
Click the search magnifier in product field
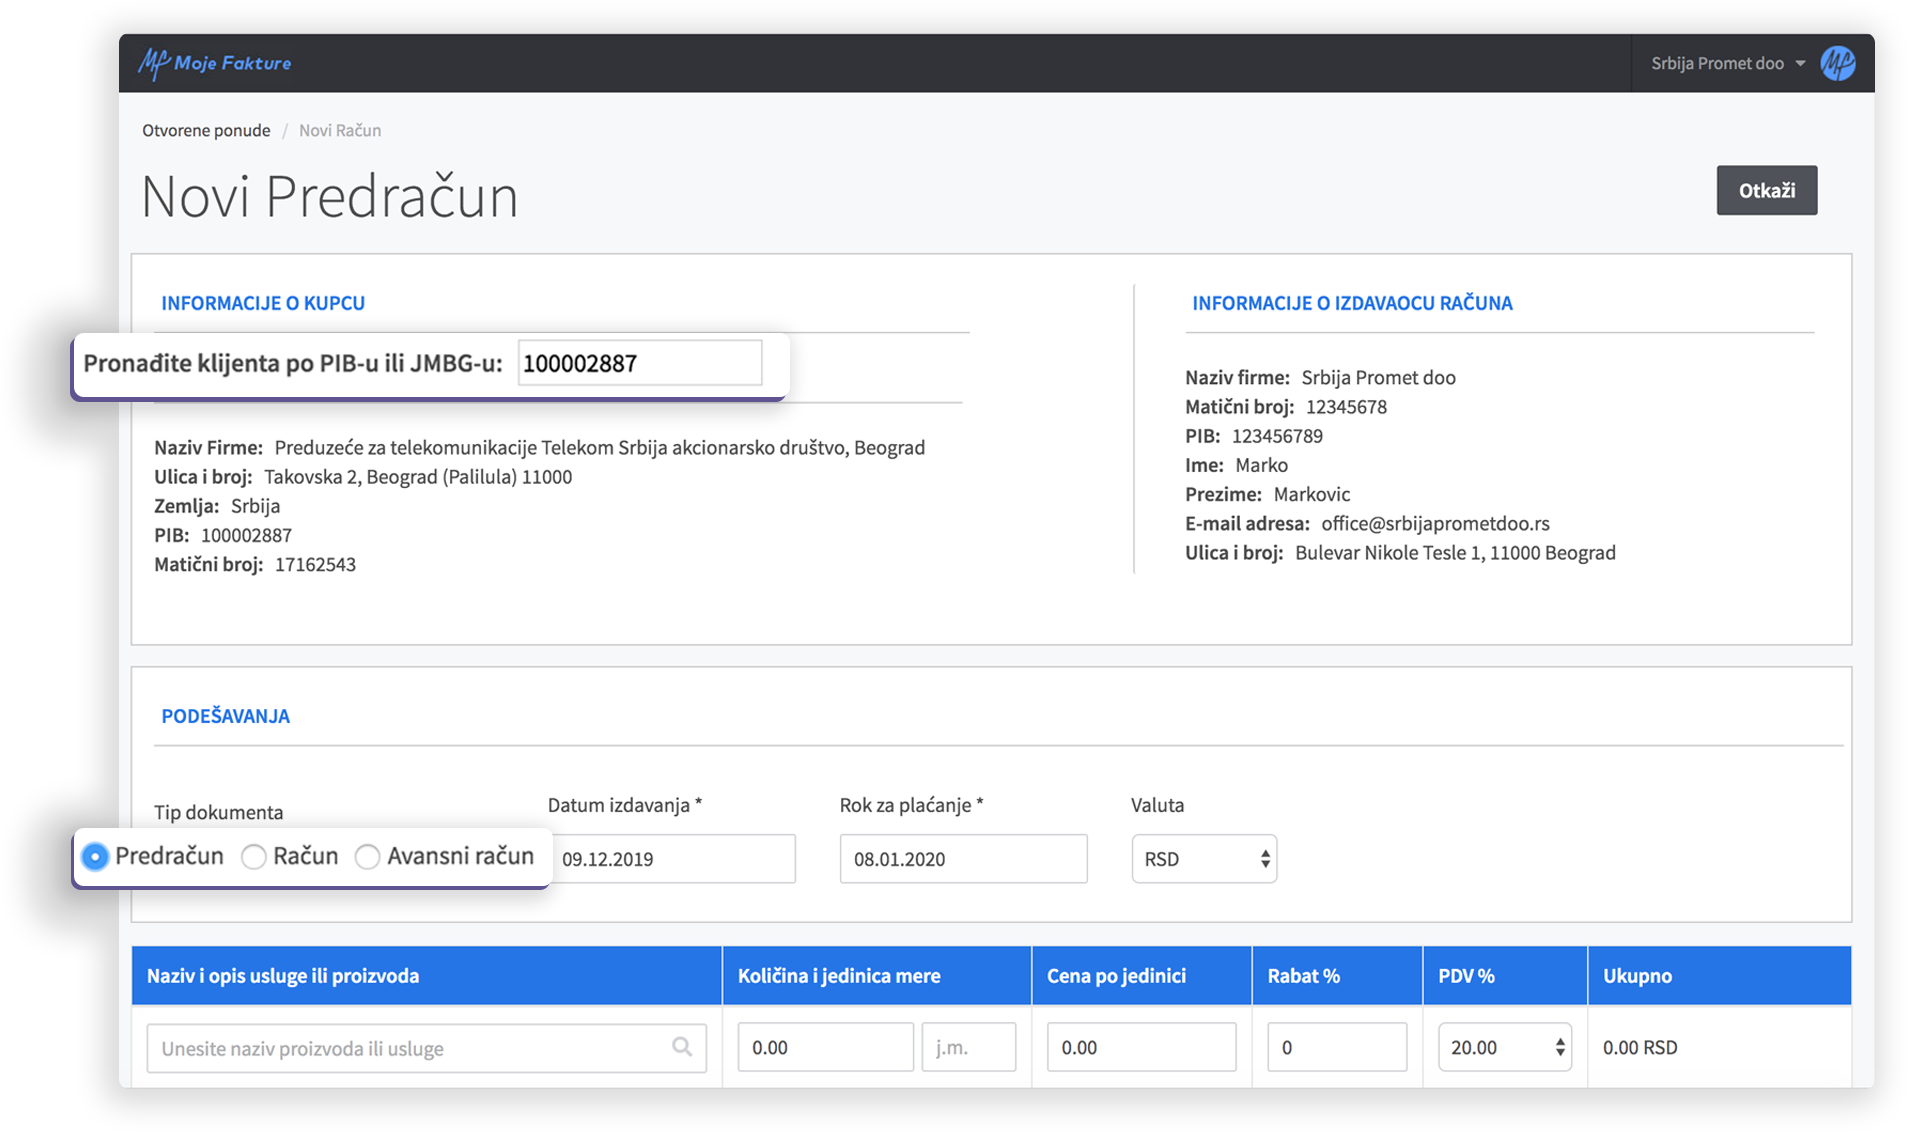coord(682,1047)
